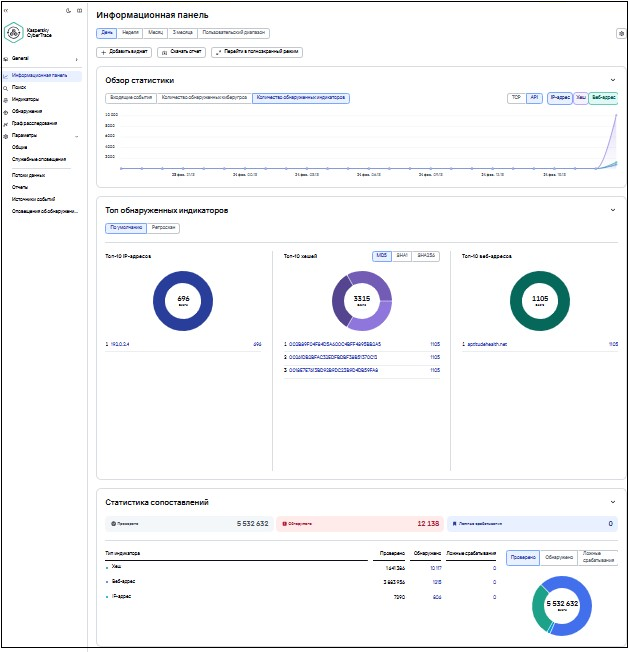Image resolution: width=629 pixels, height=652 pixels.
Task: Open dashboard settings via the gear icon
Action: click(621, 34)
